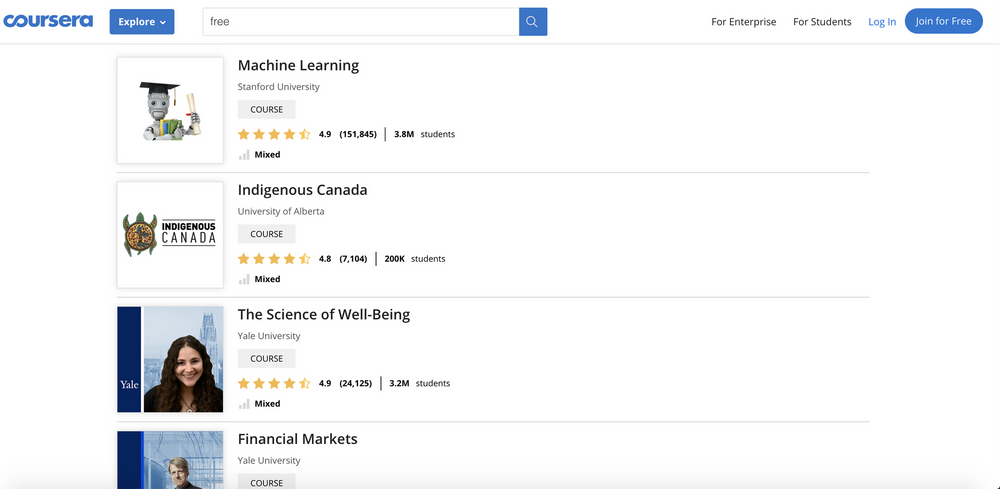This screenshot has height=489, width=1000.
Task: Open the For Students menu item
Action: 822,22
